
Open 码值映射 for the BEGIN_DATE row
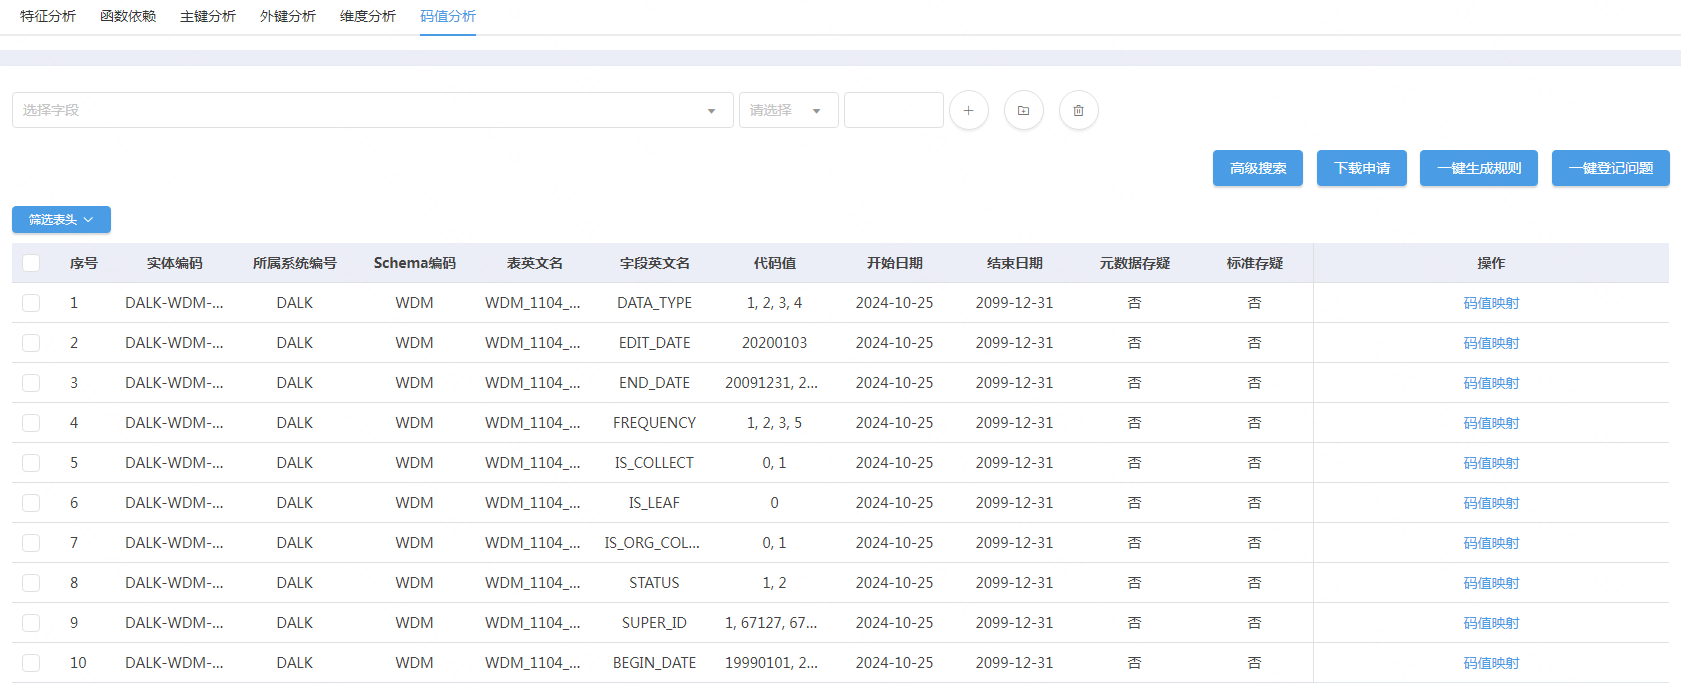pos(1491,663)
